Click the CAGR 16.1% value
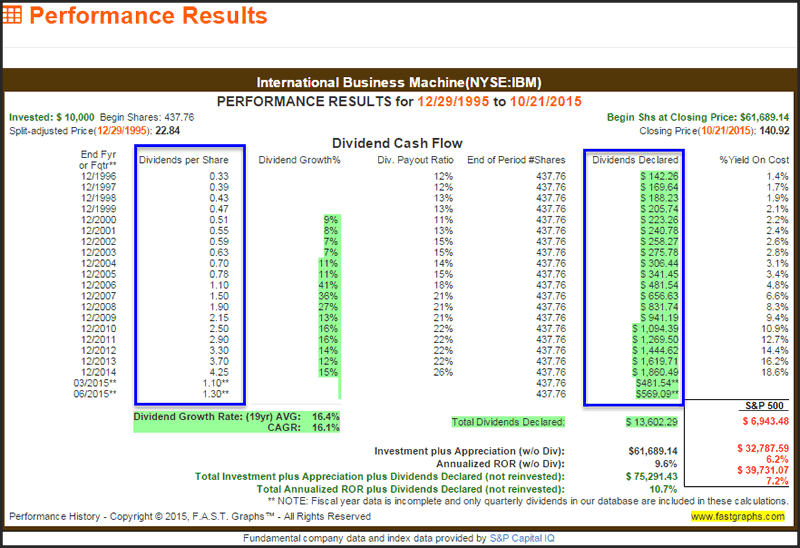 point(326,427)
